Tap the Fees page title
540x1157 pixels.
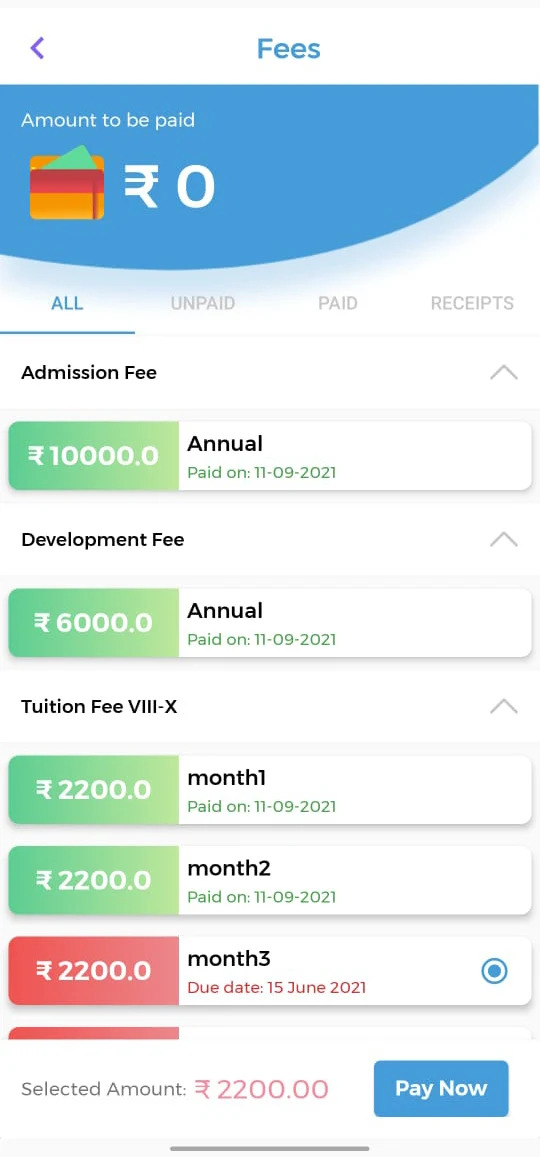pyautogui.click(x=288, y=49)
